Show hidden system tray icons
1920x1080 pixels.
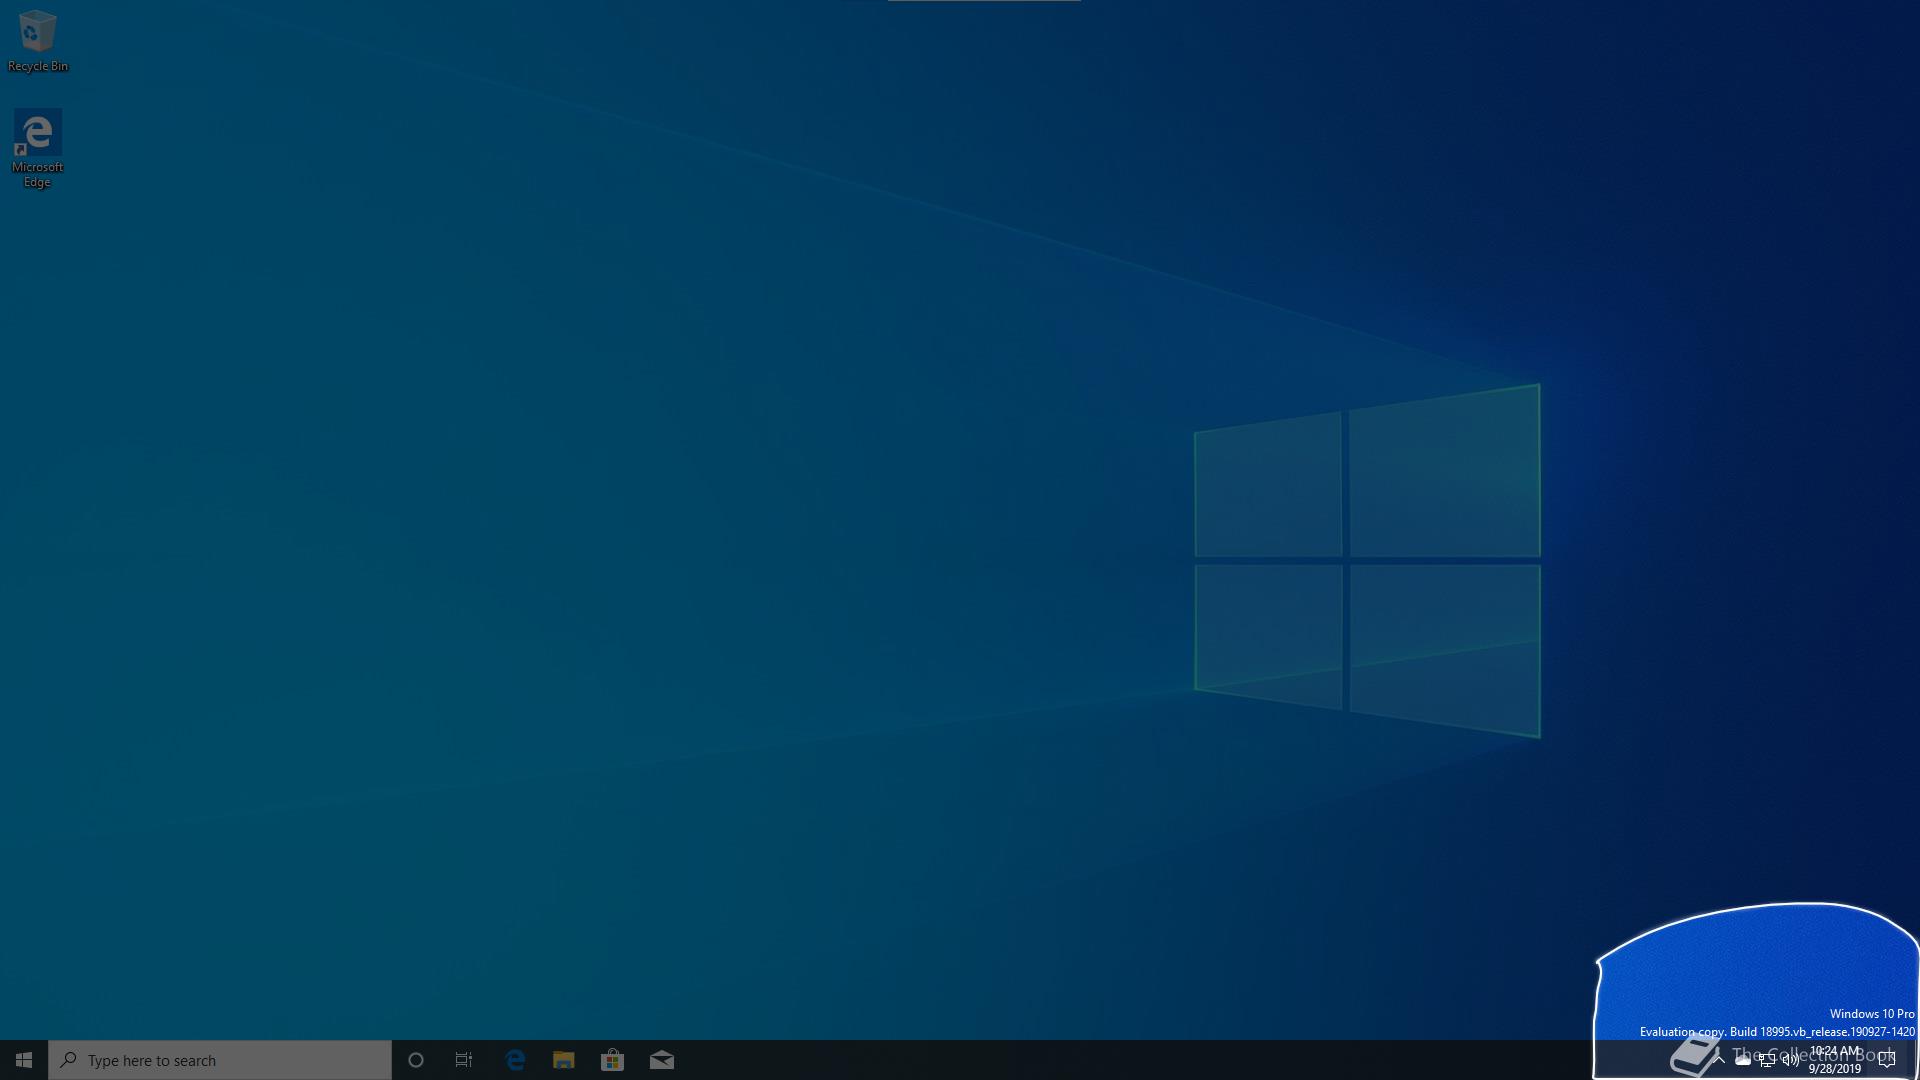pos(1719,1060)
